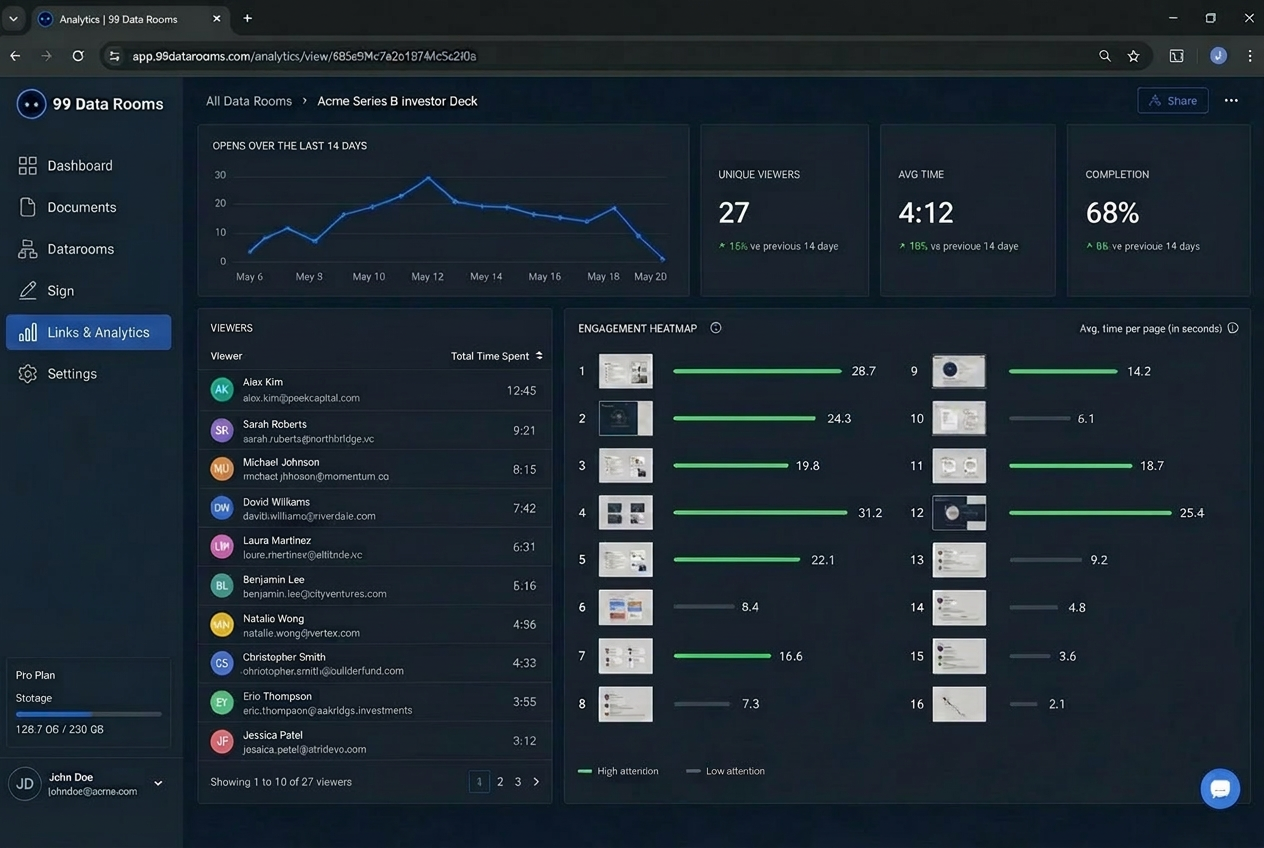The height and width of the screenshot is (848, 1264).
Task: Open the chat support bubble
Action: coord(1220,788)
